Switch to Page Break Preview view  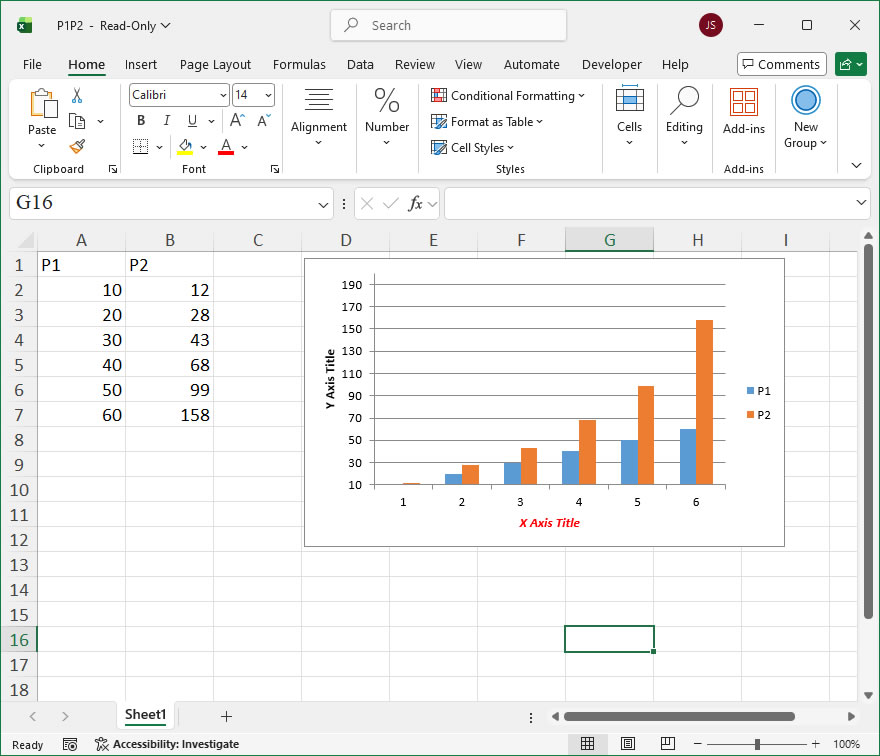click(666, 744)
